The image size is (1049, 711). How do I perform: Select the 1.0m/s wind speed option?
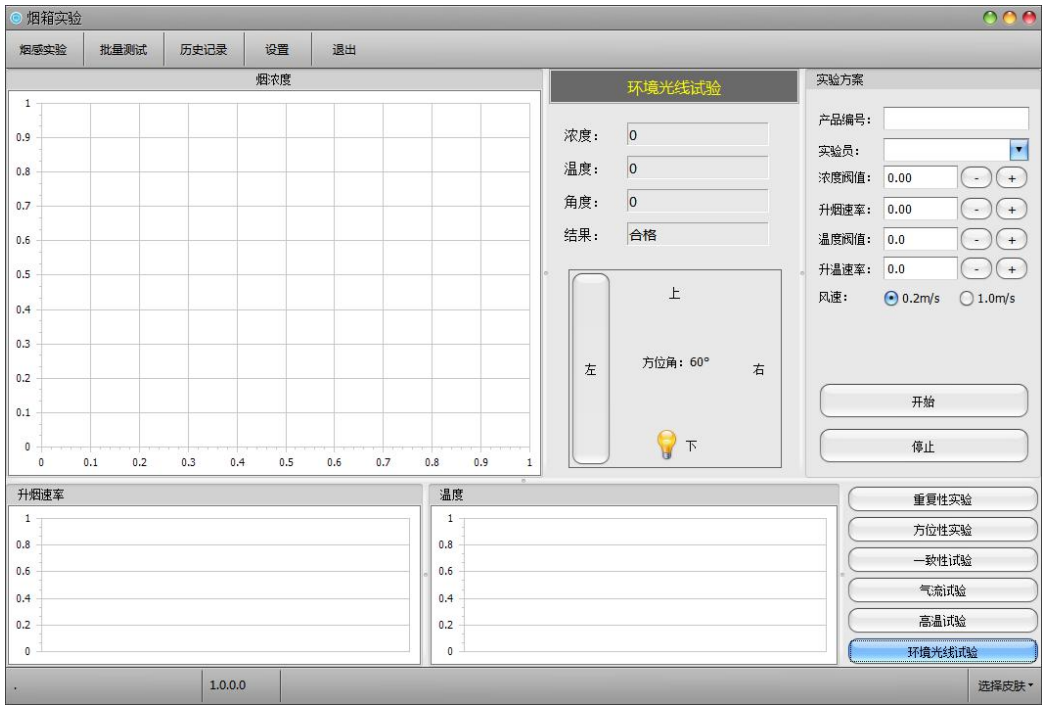click(x=966, y=299)
